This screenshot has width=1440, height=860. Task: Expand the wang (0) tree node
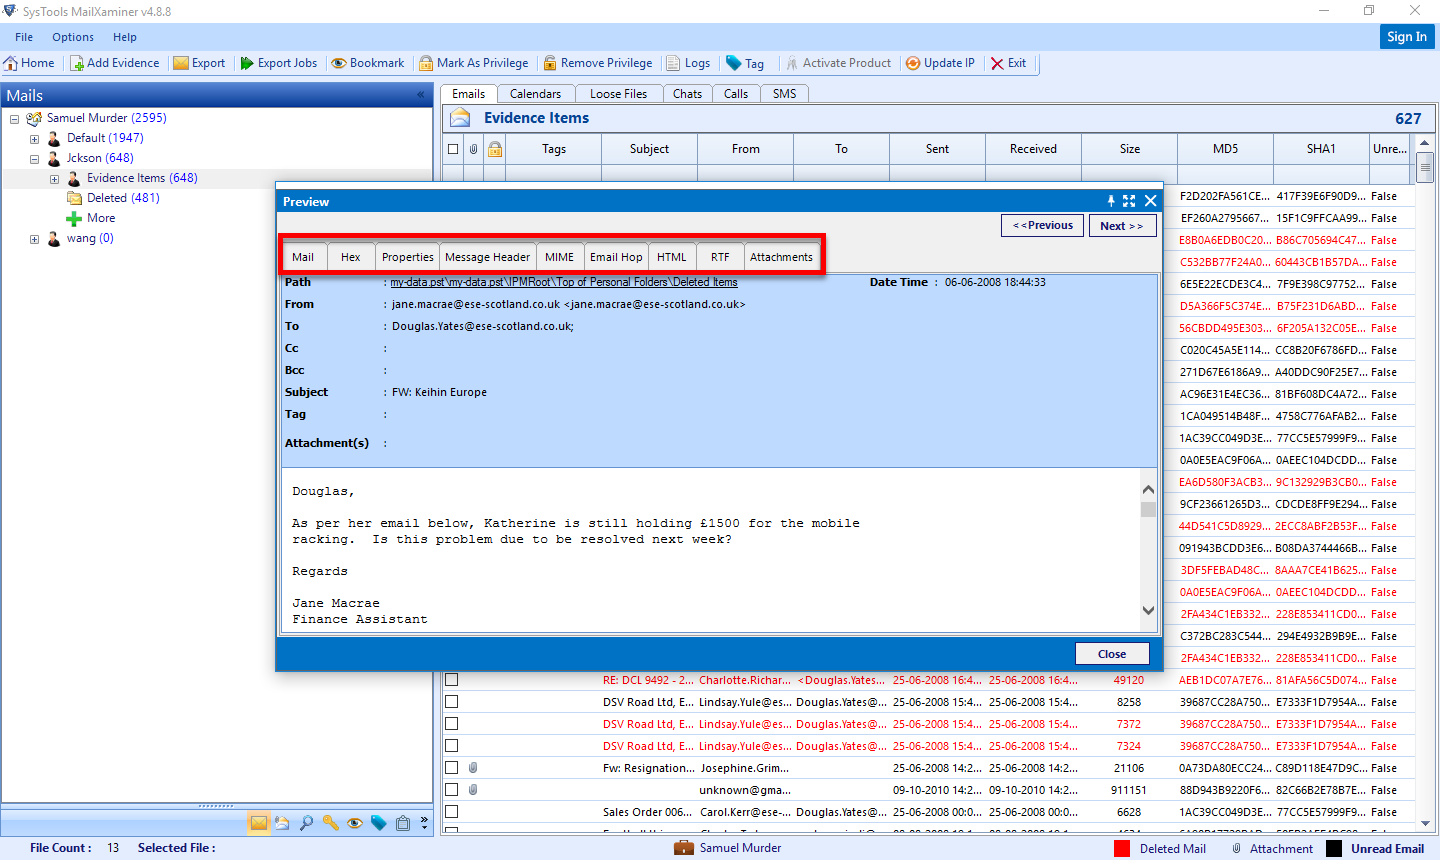(x=35, y=239)
